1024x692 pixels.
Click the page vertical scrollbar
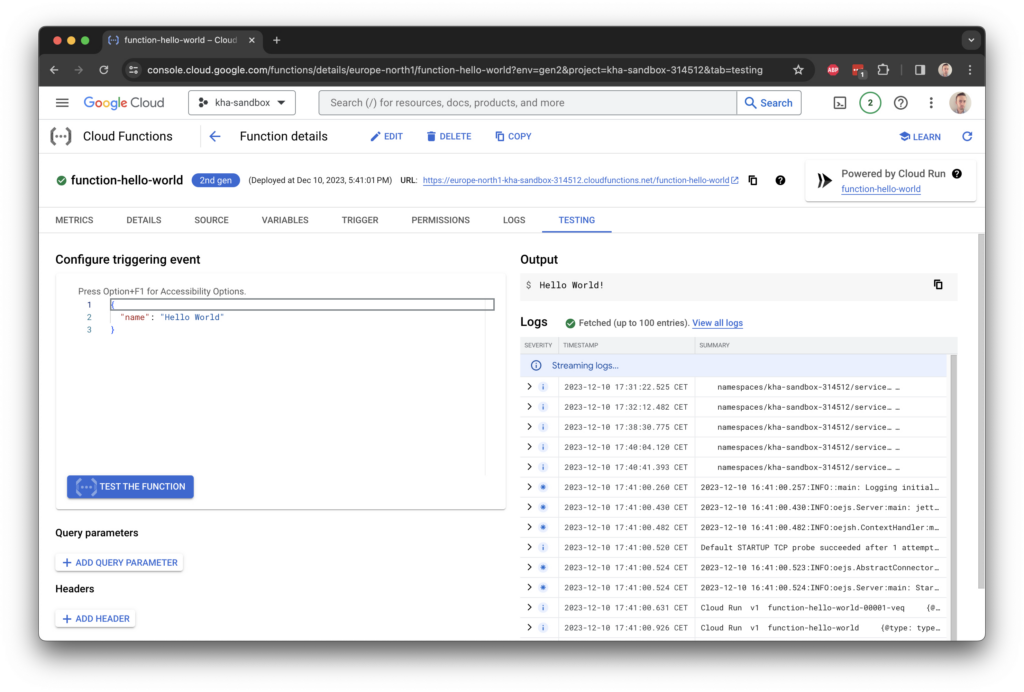[981, 411]
